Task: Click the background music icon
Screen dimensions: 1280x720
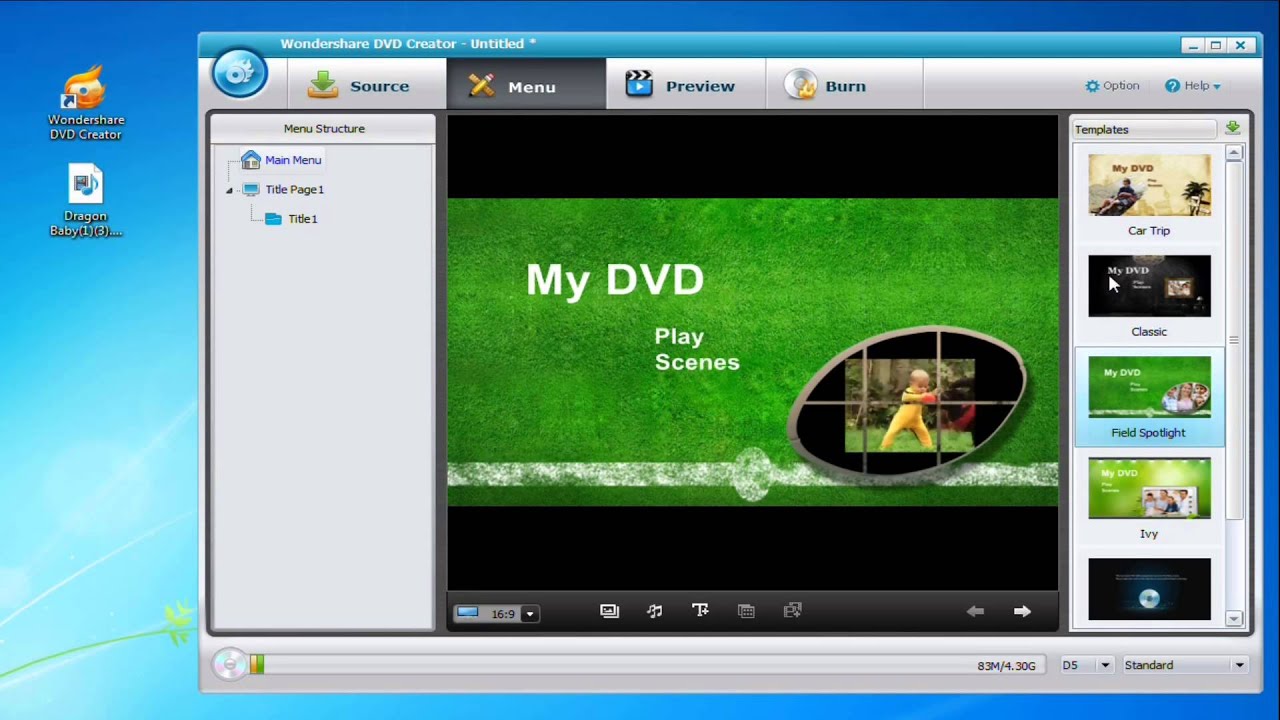Action: point(655,611)
